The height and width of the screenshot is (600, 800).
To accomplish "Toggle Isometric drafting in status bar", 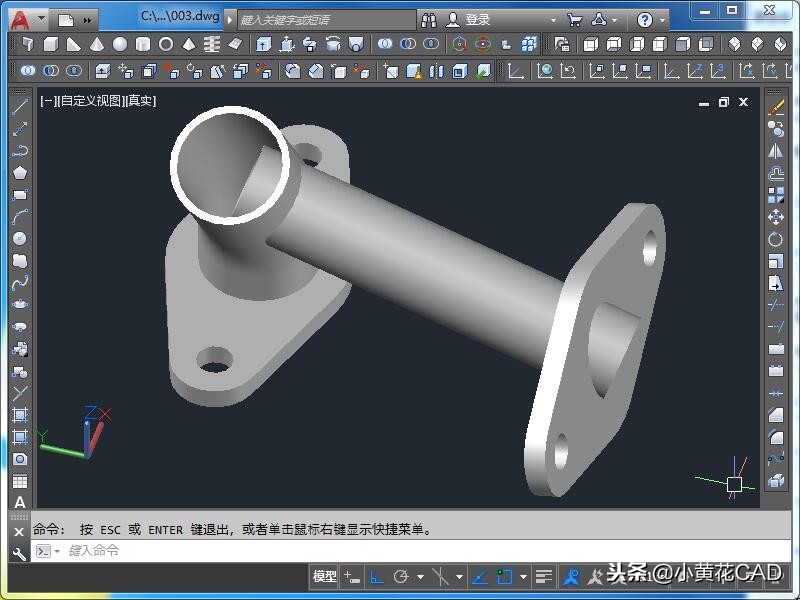I will 440,577.
